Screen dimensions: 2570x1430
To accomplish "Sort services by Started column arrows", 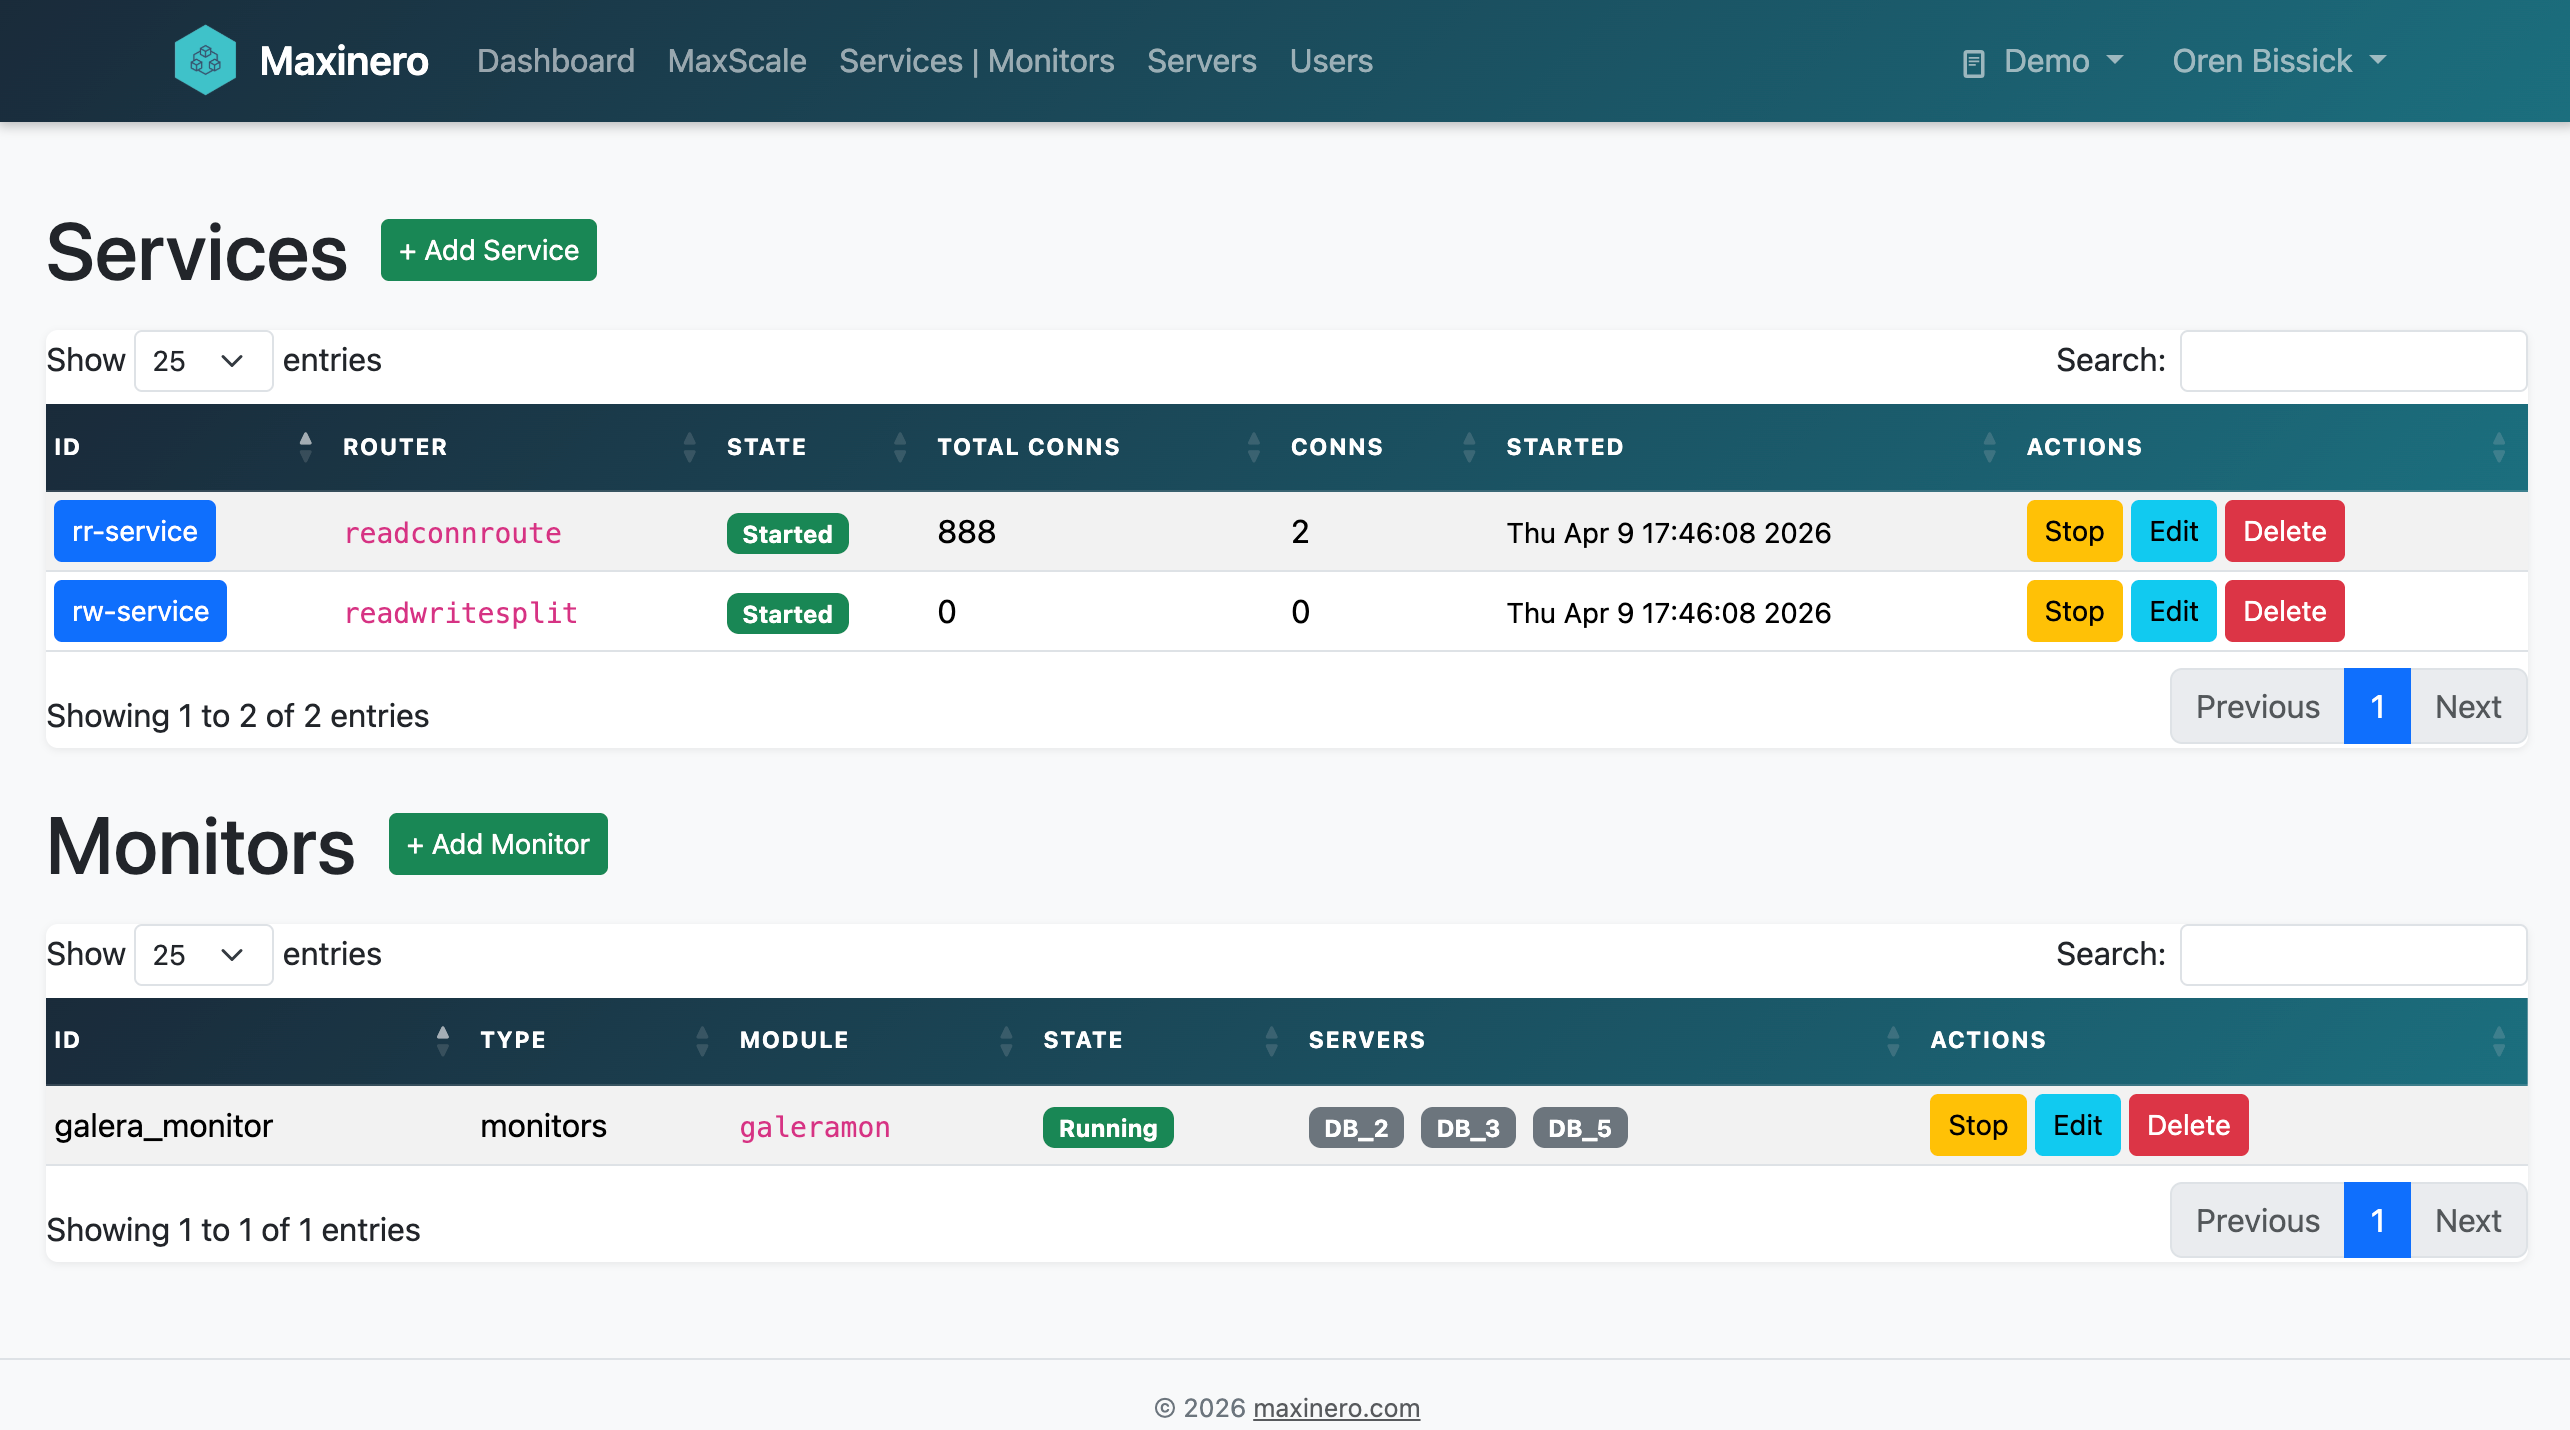I will pos(1989,447).
